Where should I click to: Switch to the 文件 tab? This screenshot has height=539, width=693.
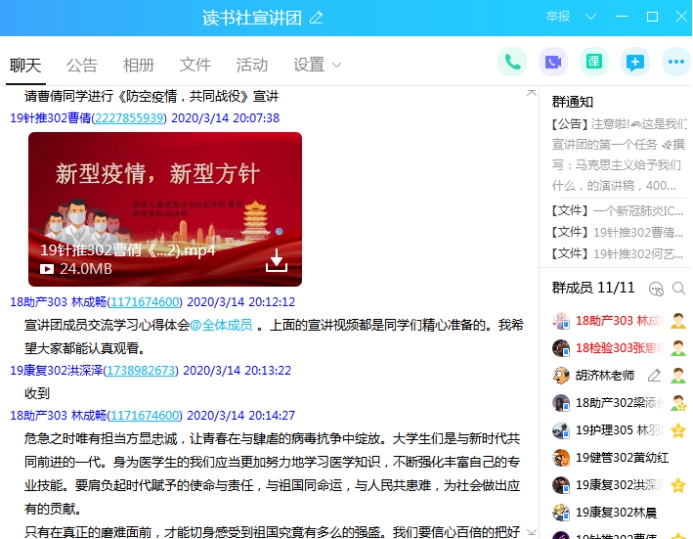coord(195,65)
